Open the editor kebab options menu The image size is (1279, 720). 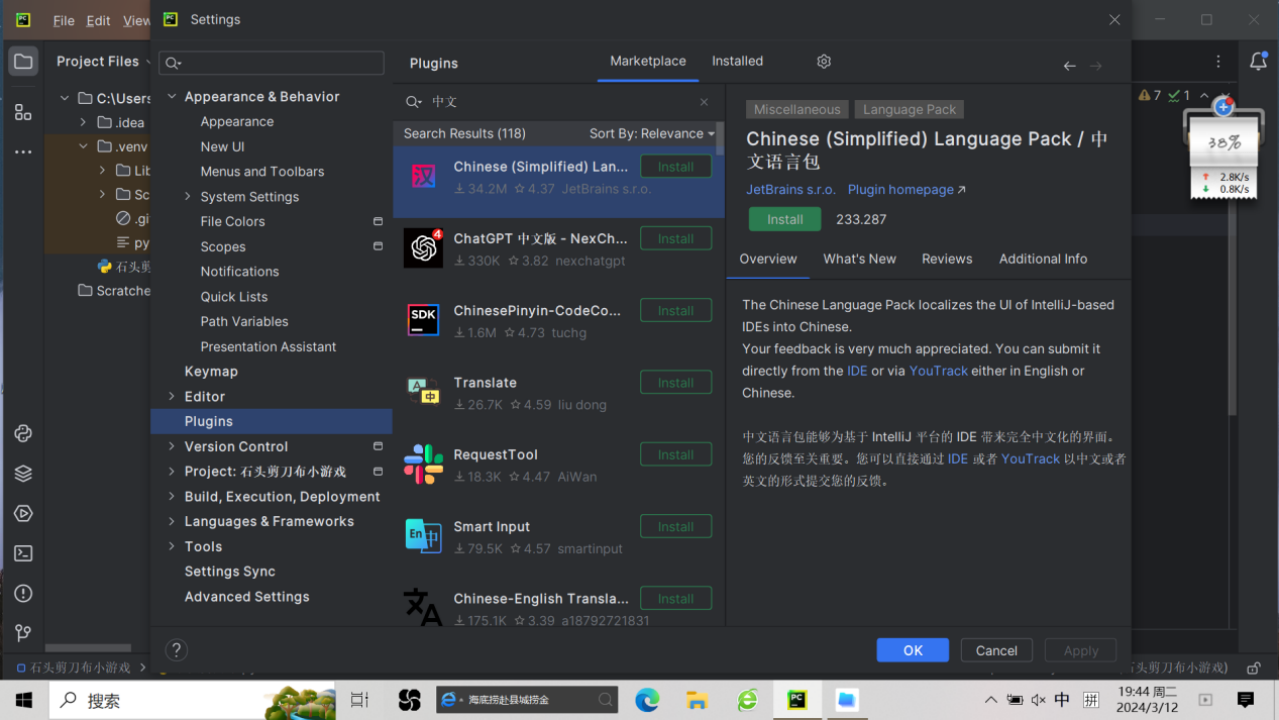[x=1218, y=61]
